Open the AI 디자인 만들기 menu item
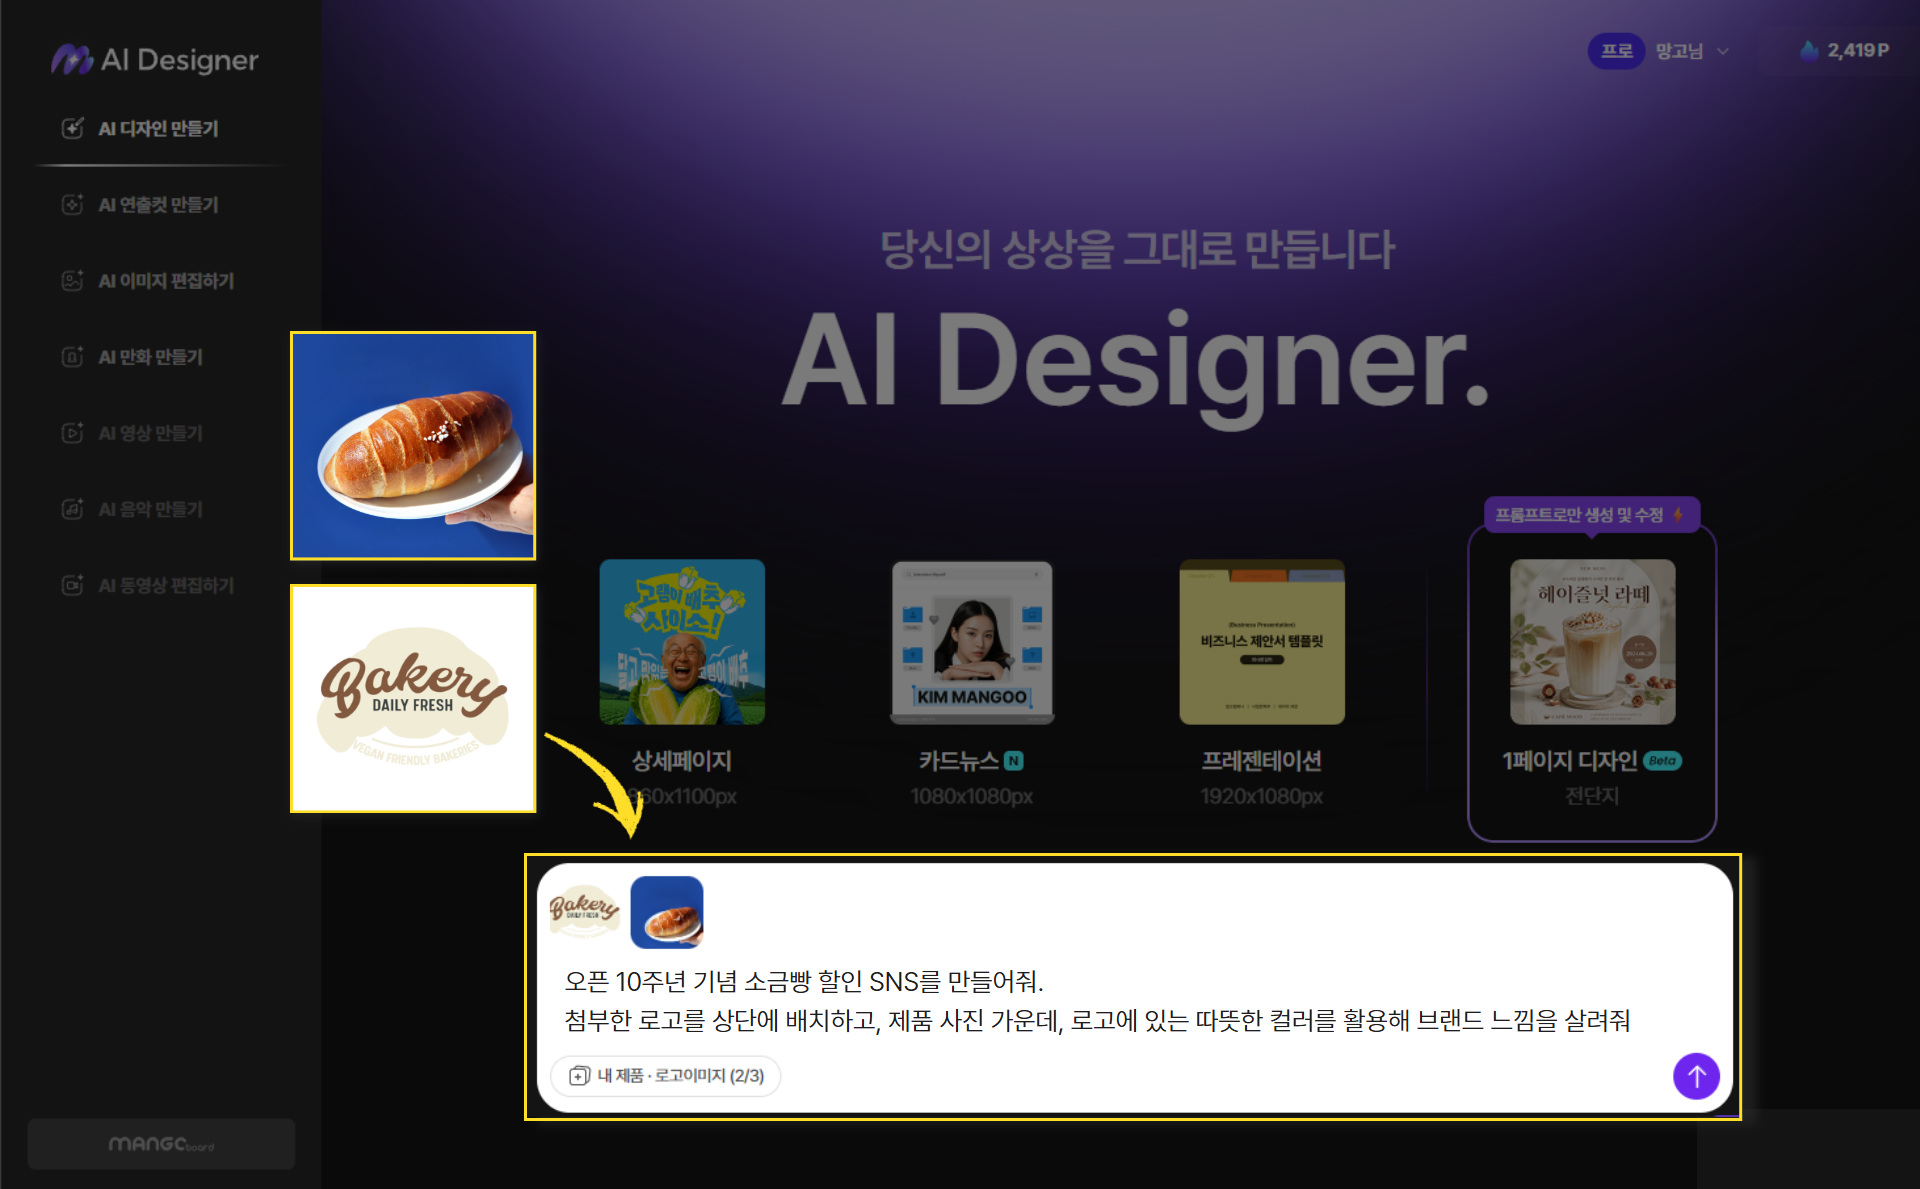1920x1189 pixels. (x=158, y=128)
